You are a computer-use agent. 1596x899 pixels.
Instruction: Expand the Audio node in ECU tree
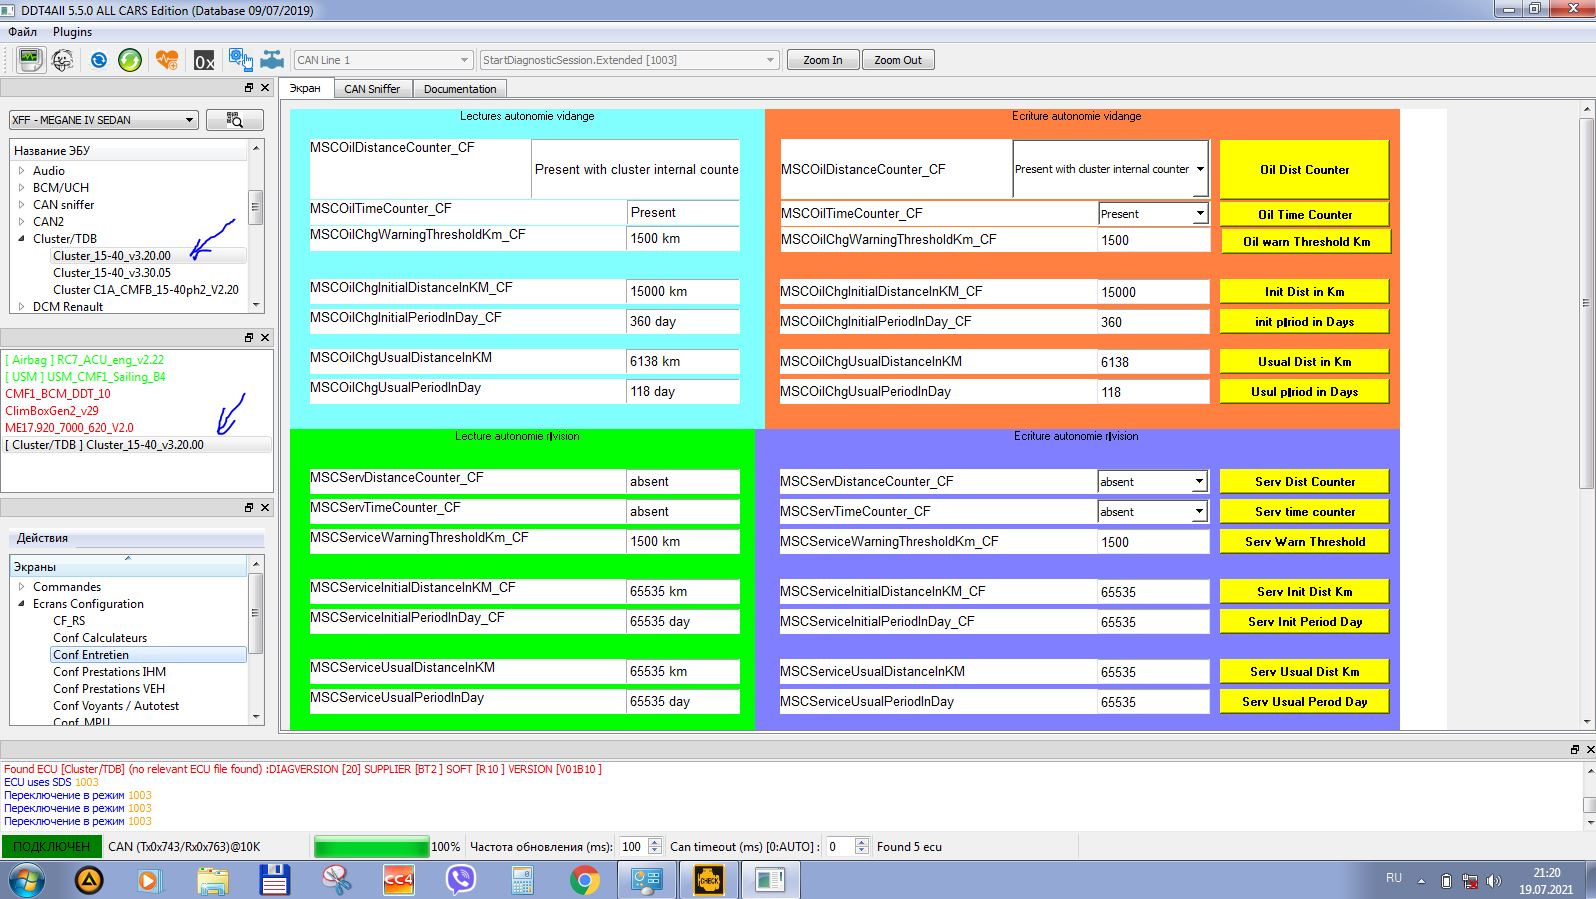click(21, 171)
